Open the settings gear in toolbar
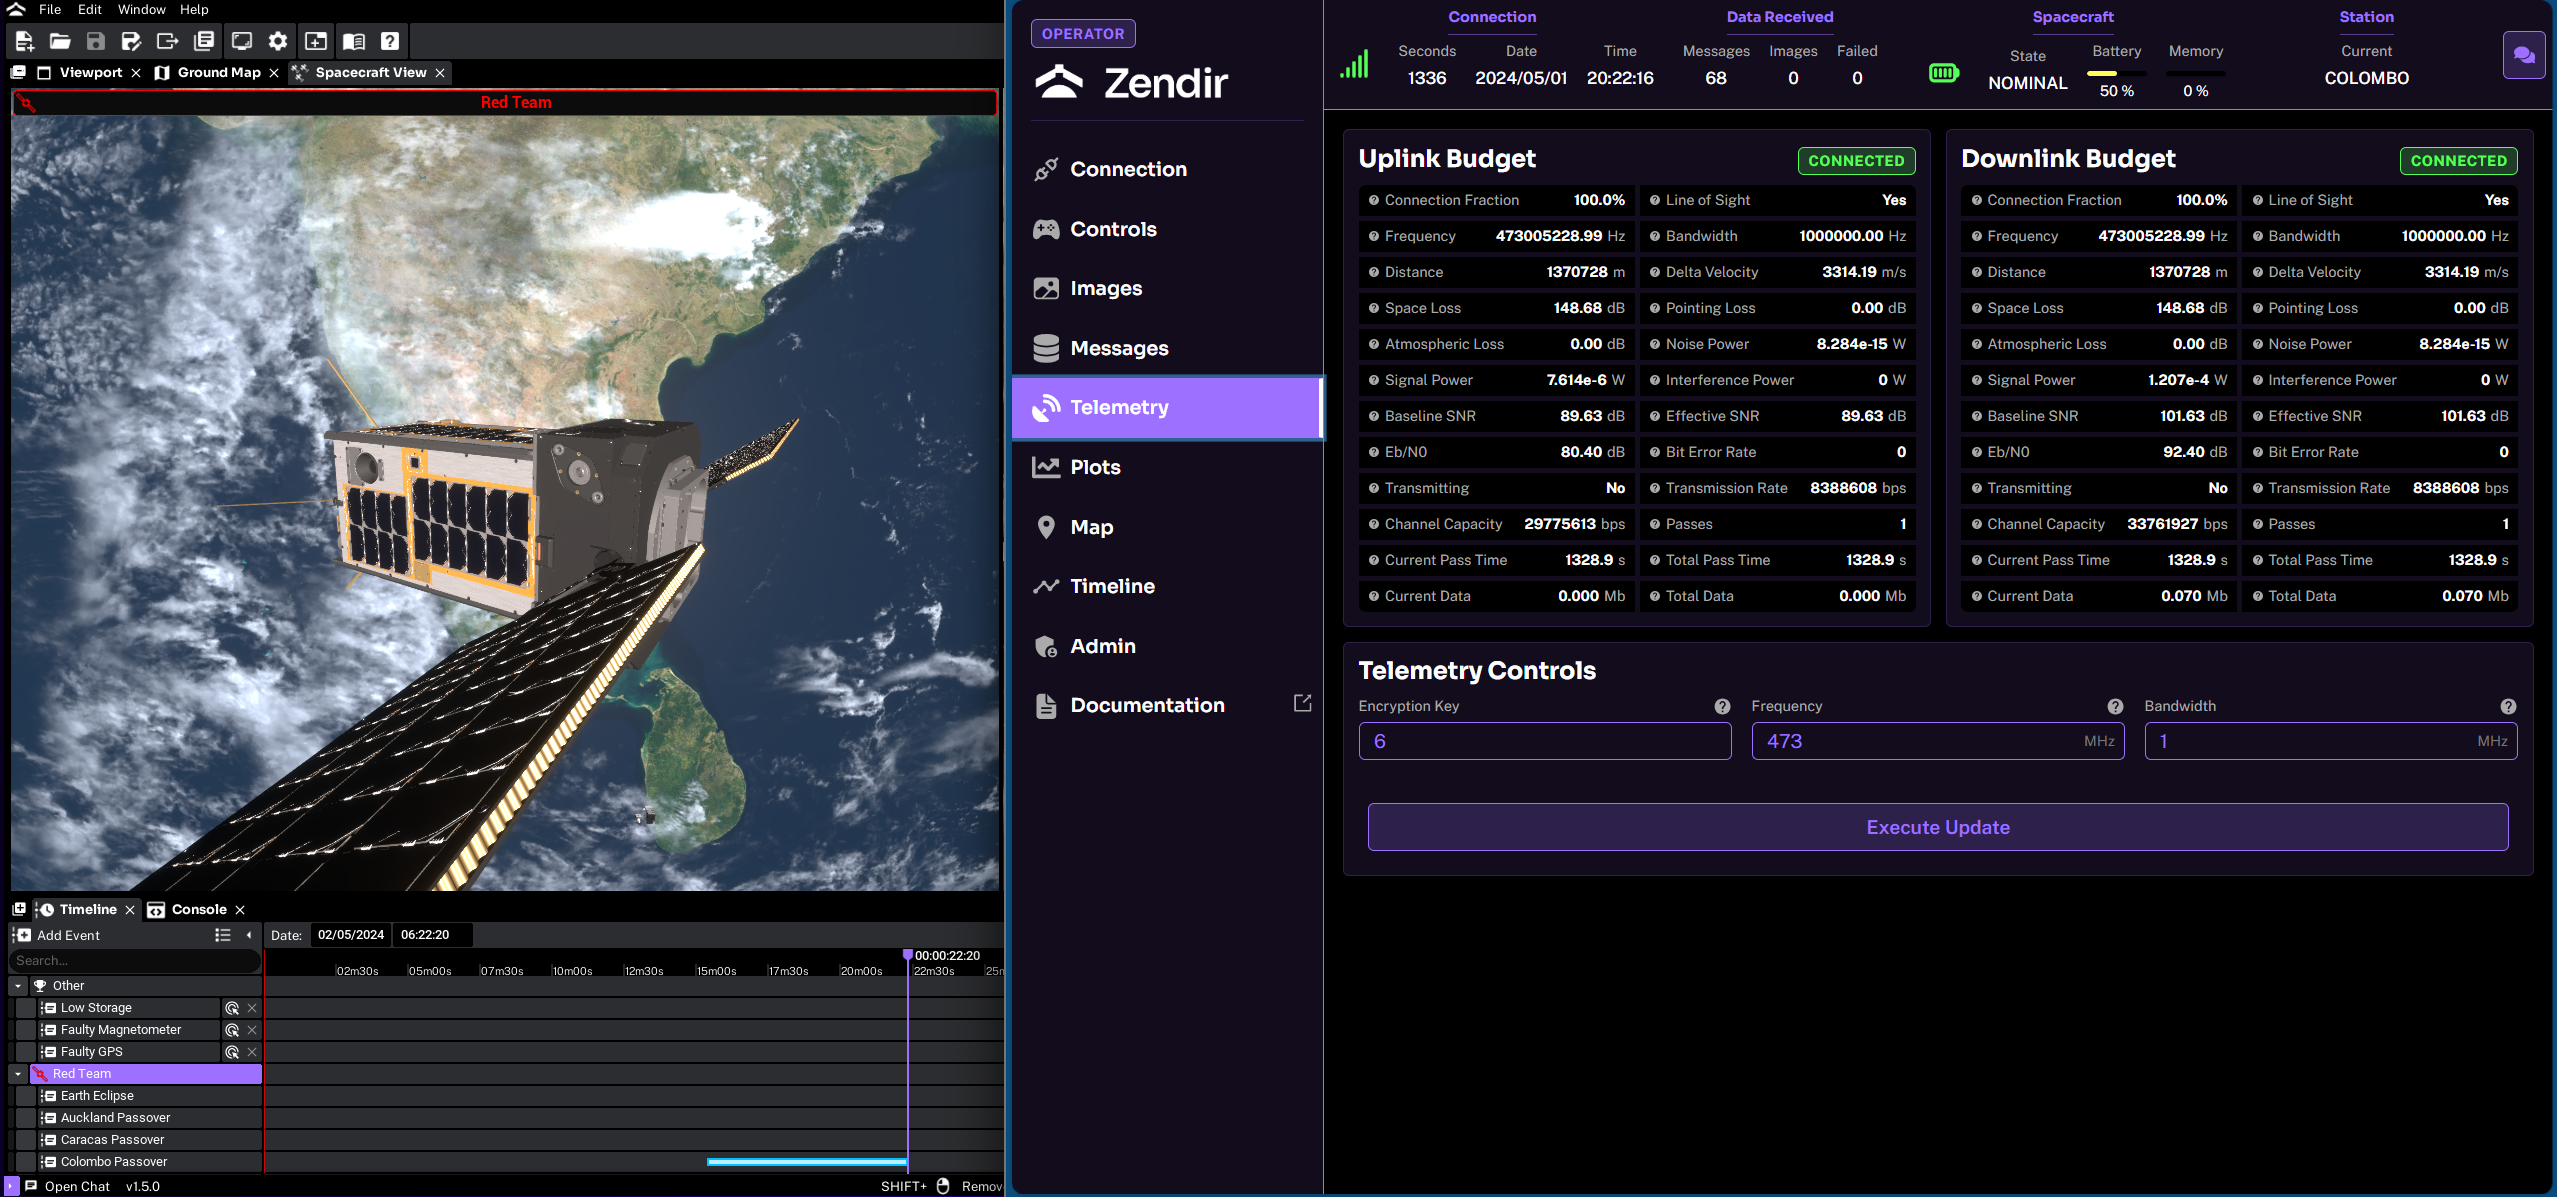2557x1197 pixels. coord(278,41)
